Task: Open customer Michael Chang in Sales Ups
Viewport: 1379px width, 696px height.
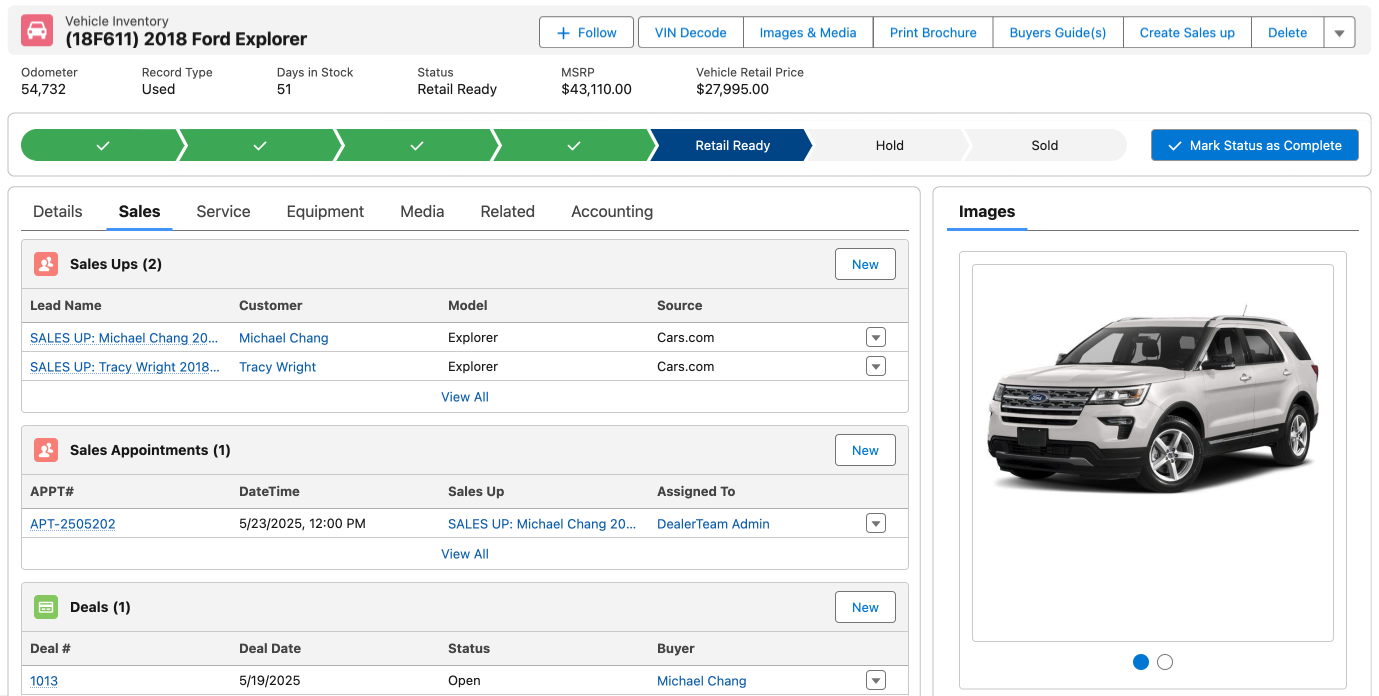Action: tap(284, 337)
